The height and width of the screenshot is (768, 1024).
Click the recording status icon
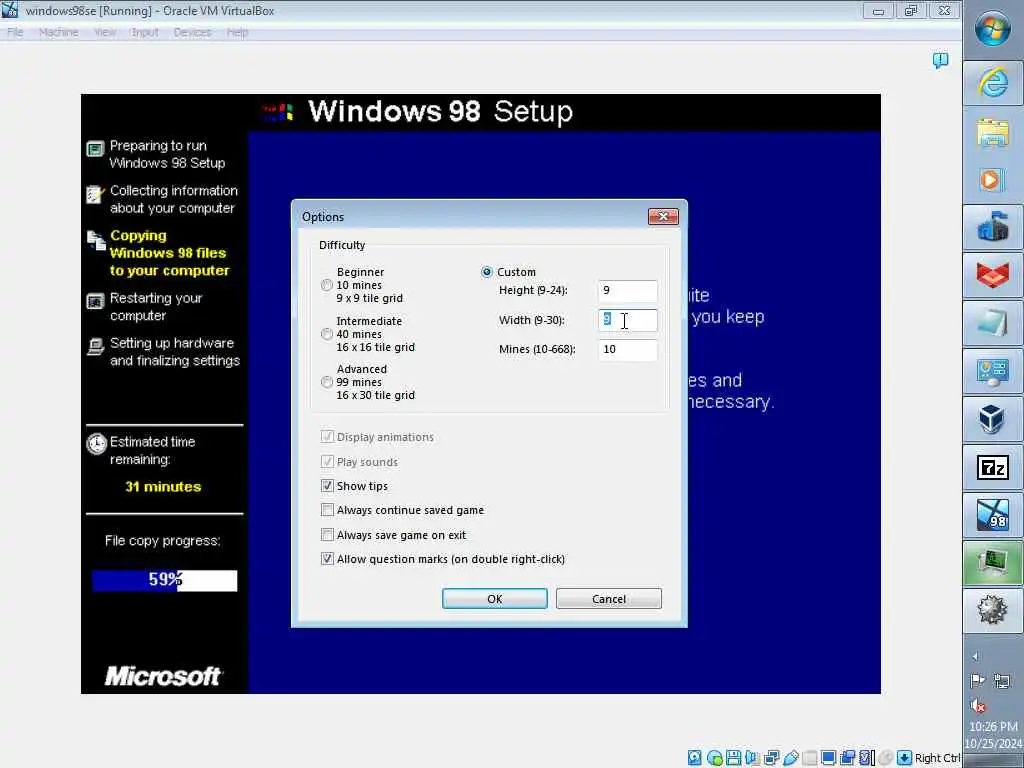(x=848, y=758)
